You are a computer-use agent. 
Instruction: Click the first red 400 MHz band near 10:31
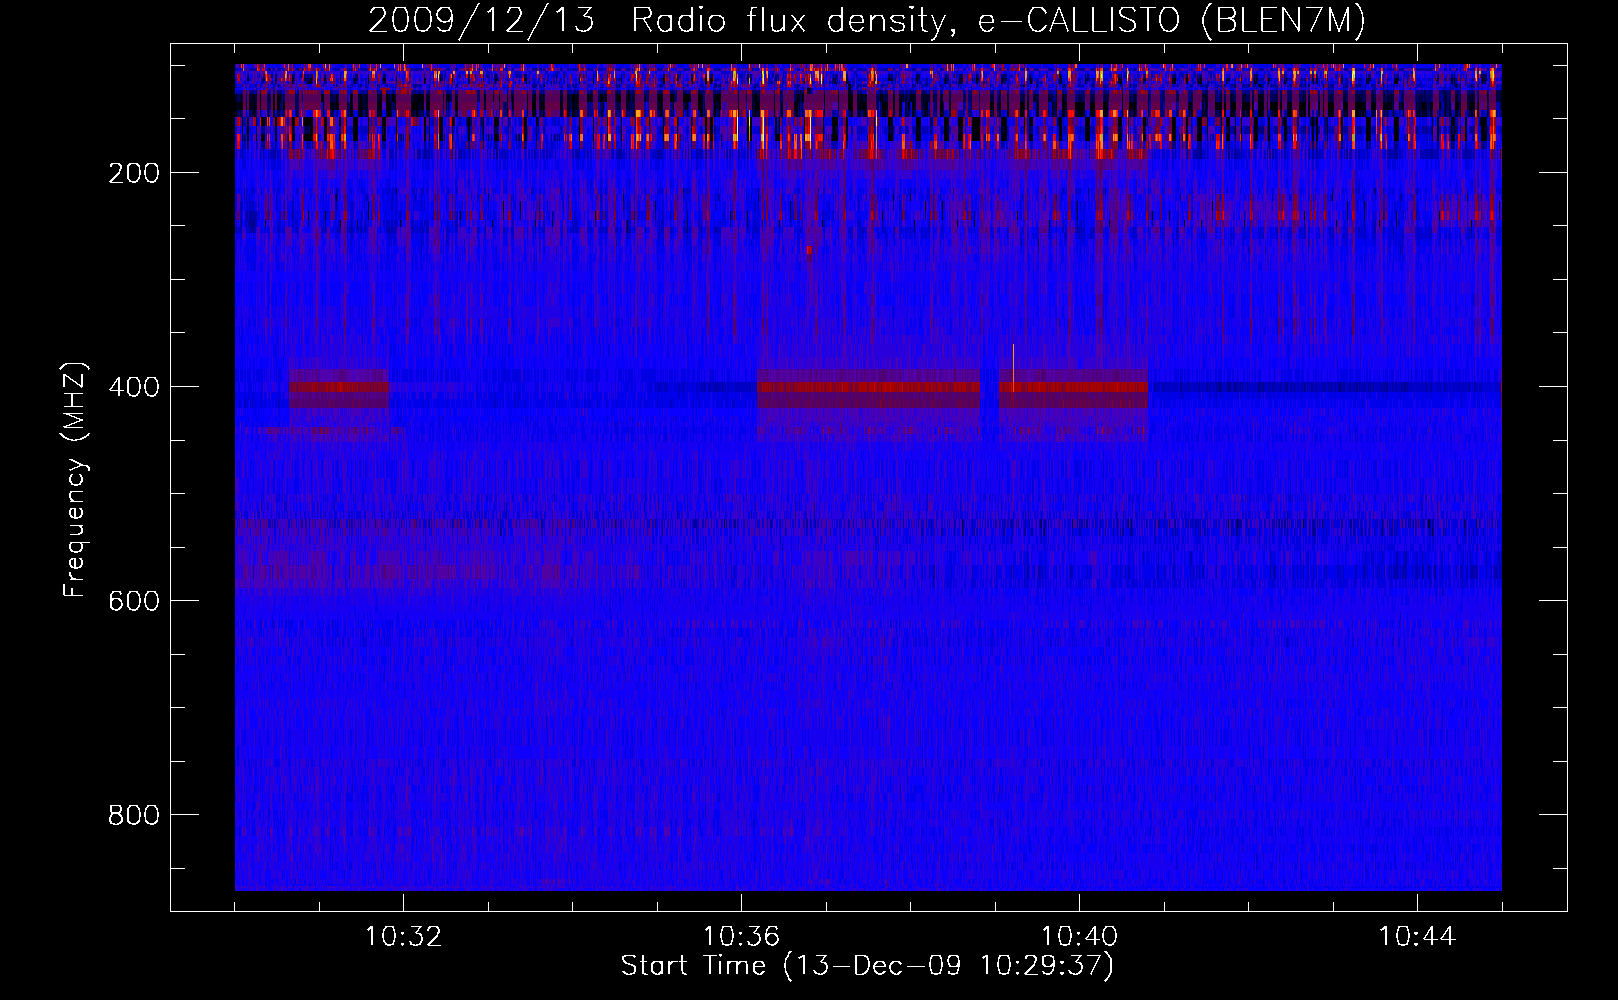pos(340,387)
